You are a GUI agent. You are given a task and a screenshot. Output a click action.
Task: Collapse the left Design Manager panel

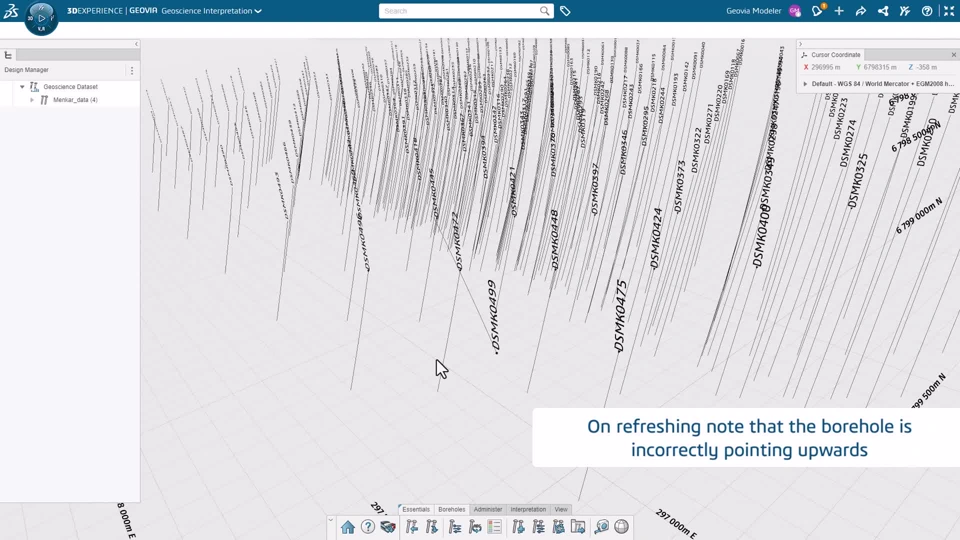[137, 44]
